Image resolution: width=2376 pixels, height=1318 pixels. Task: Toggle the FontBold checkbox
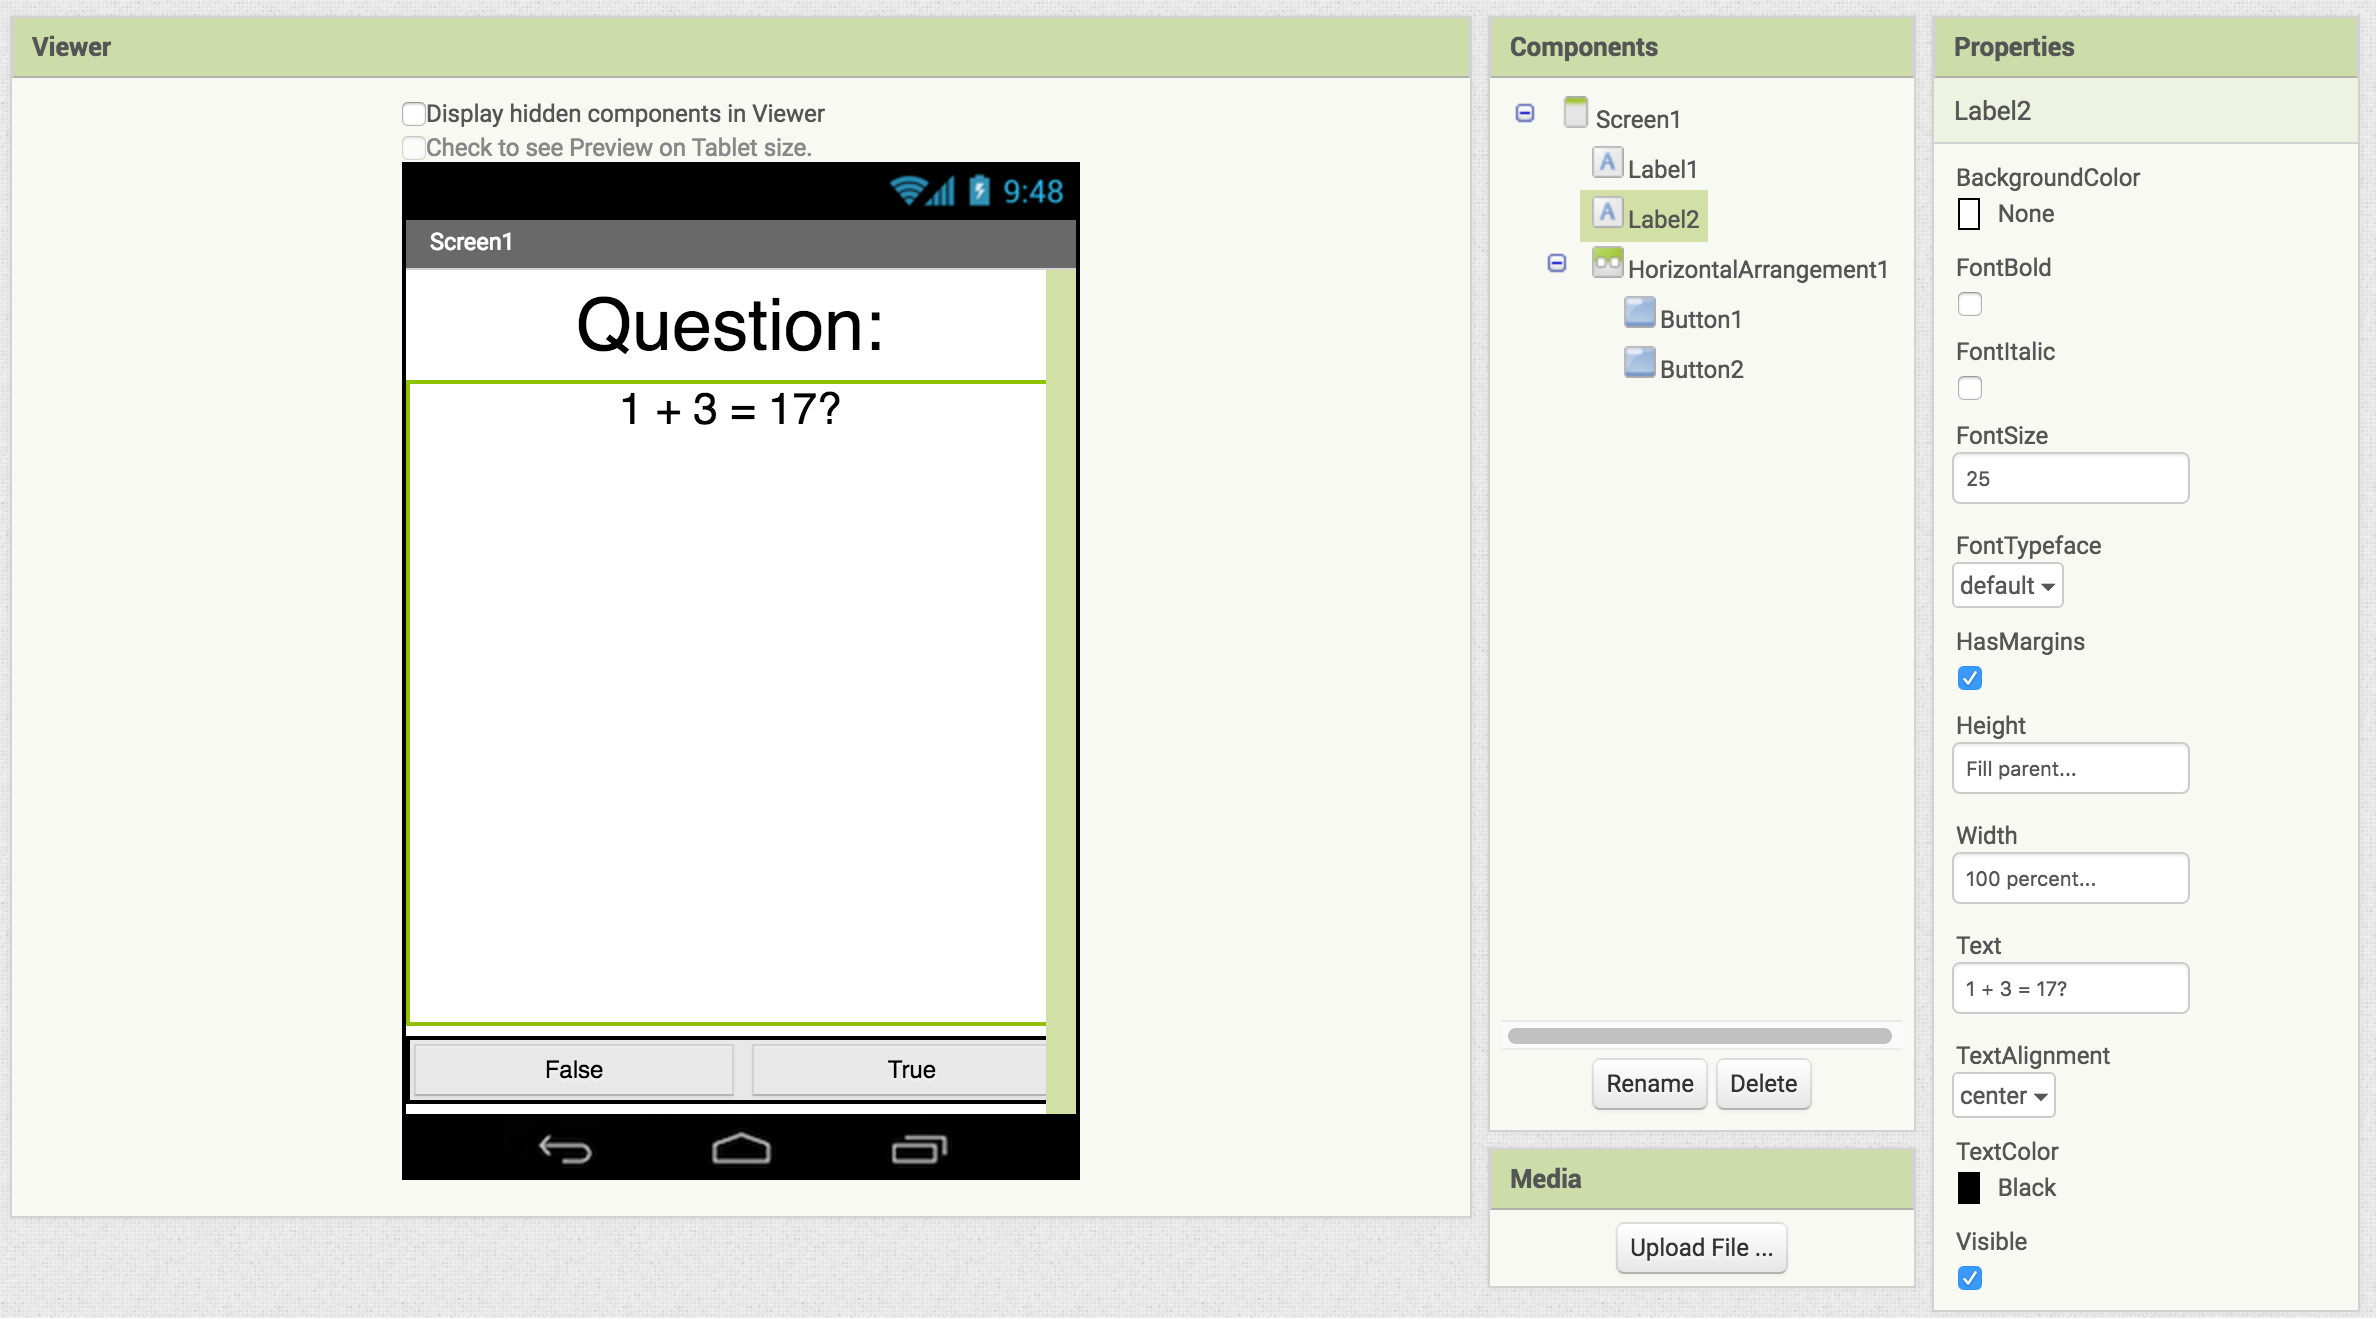coord(1969,304)
